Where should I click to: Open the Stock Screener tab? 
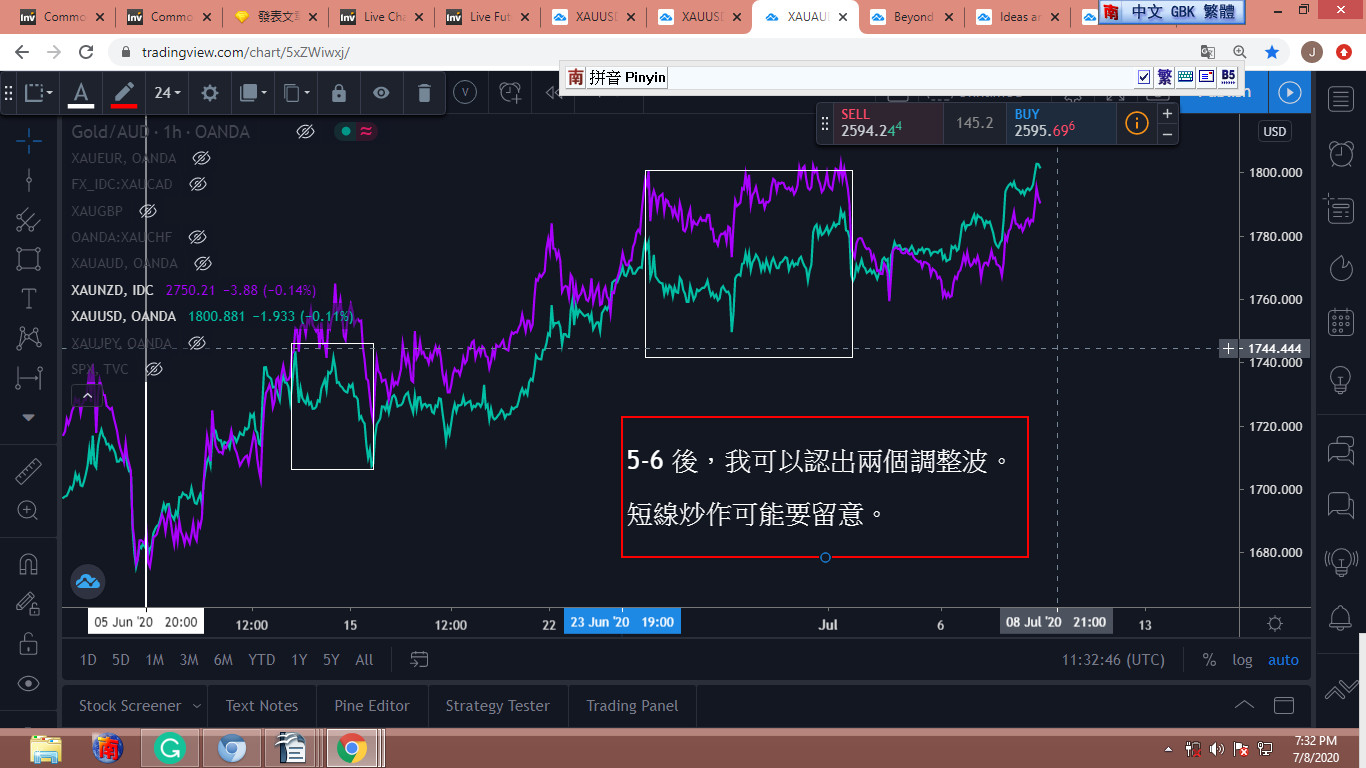pyautogui.click(x=130, y=706)
